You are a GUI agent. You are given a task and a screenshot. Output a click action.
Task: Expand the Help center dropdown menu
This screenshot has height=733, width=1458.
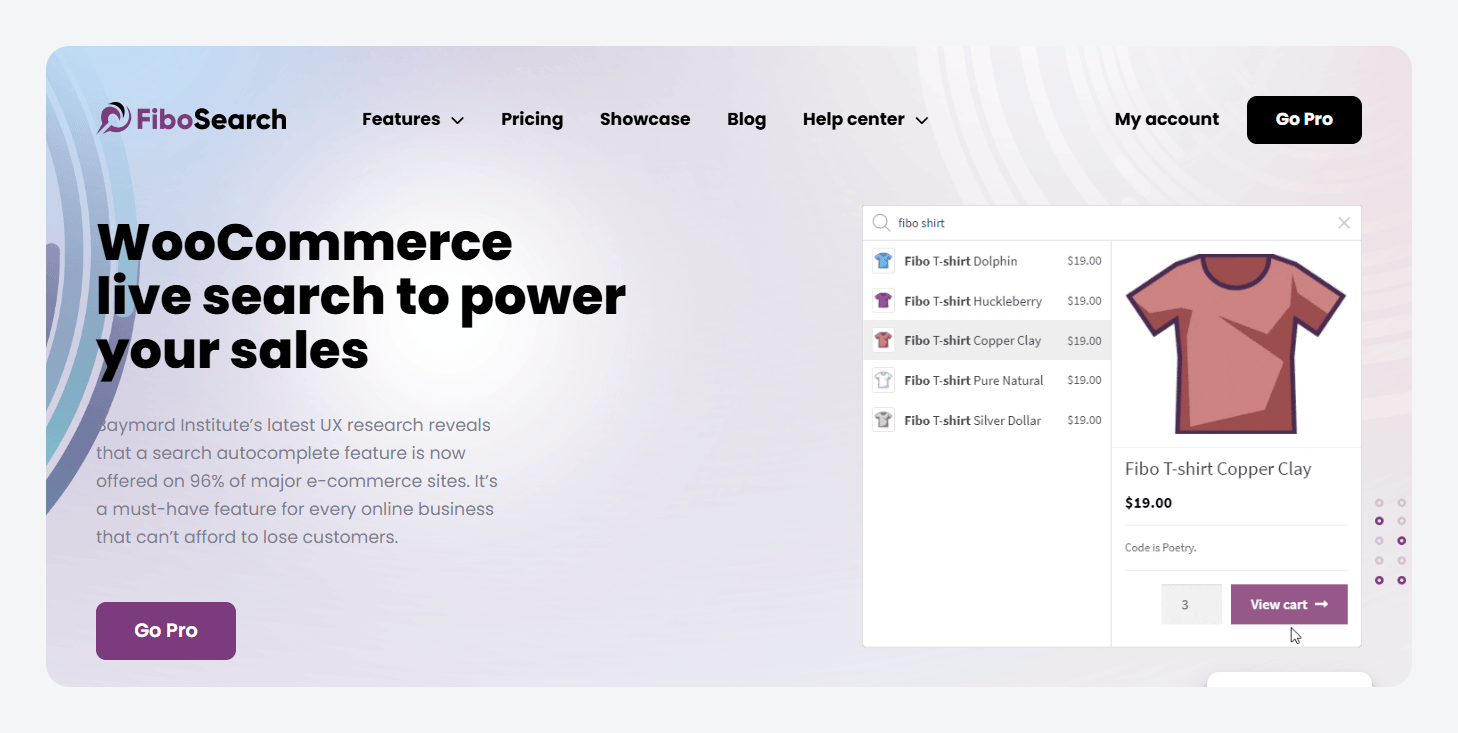pos(866,119)
